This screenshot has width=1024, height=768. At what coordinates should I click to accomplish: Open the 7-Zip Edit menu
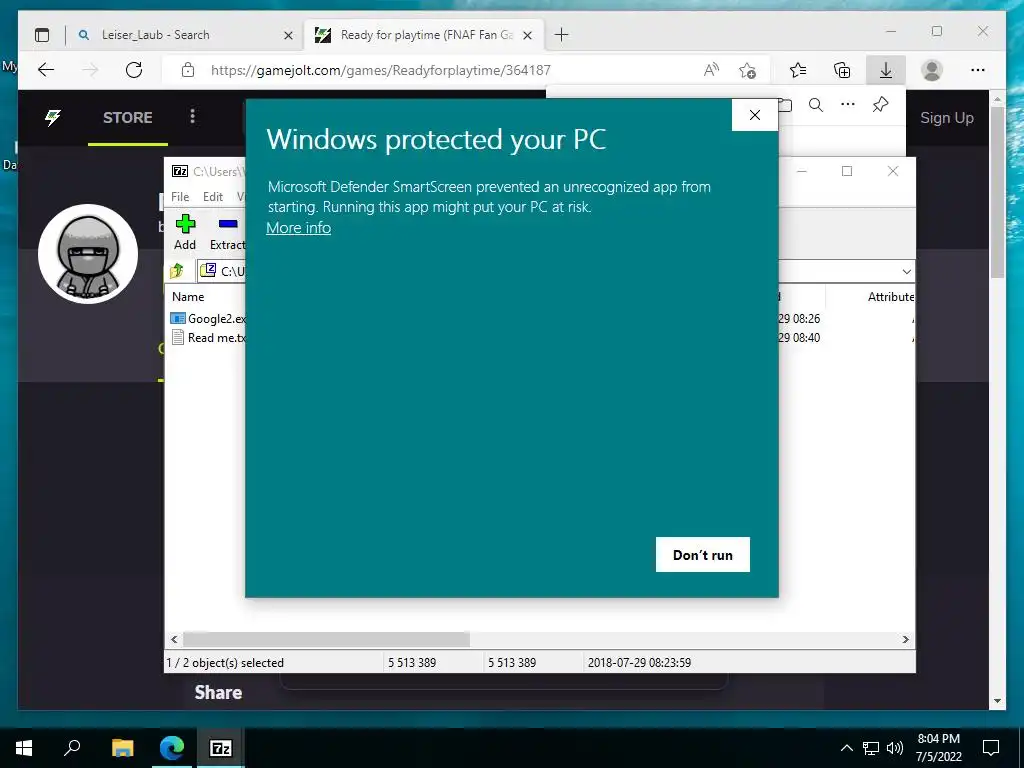click(213, 197)
